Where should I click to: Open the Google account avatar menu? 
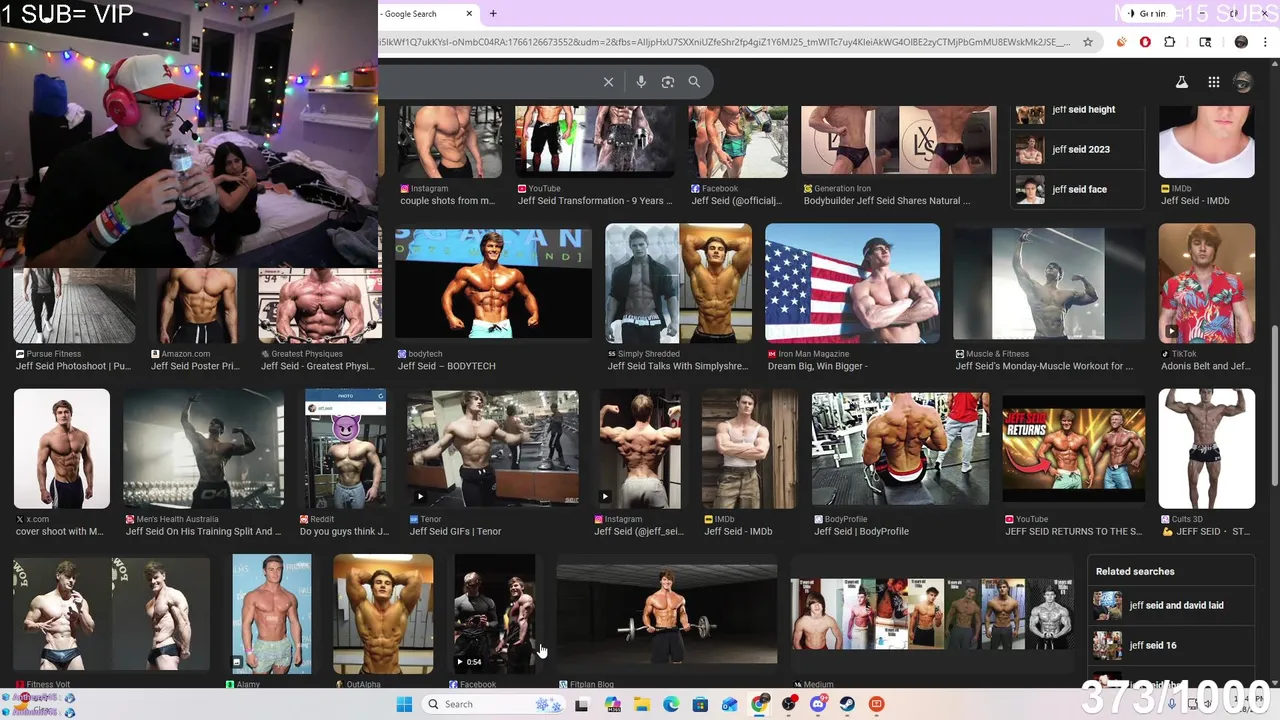[x=1243, y=82]
